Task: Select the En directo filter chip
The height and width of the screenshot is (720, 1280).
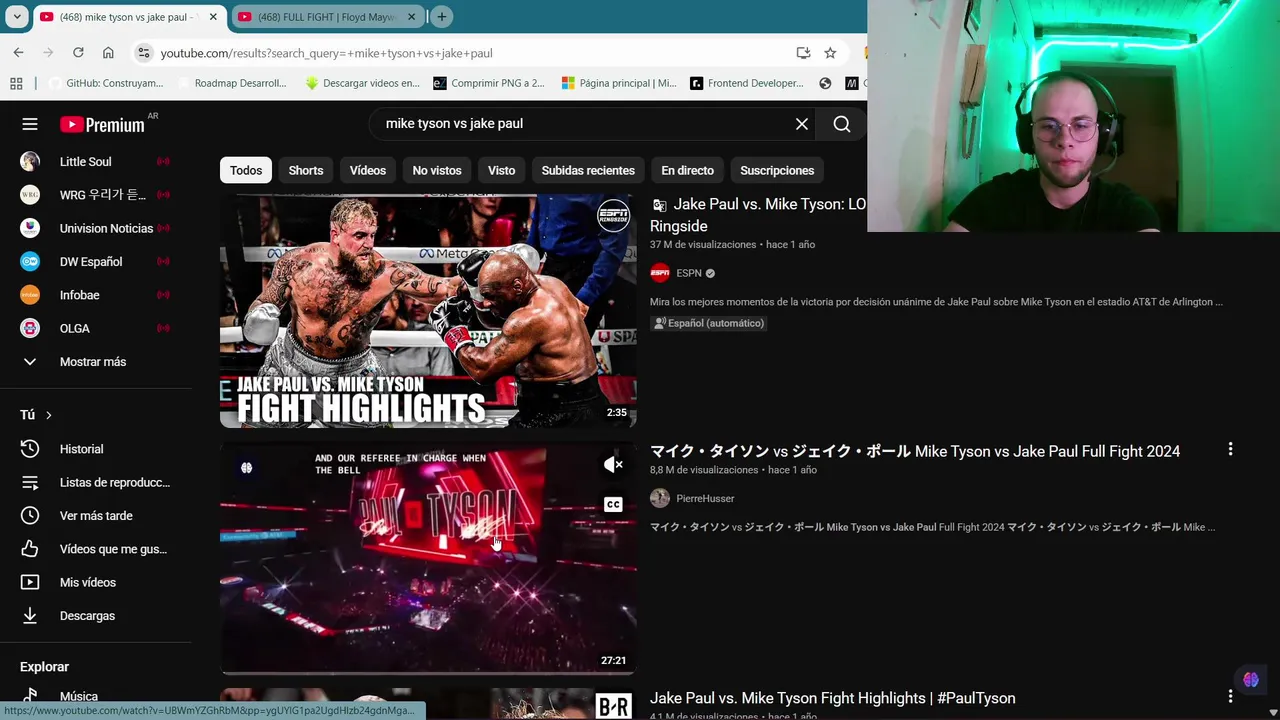Action: point(687,170)
